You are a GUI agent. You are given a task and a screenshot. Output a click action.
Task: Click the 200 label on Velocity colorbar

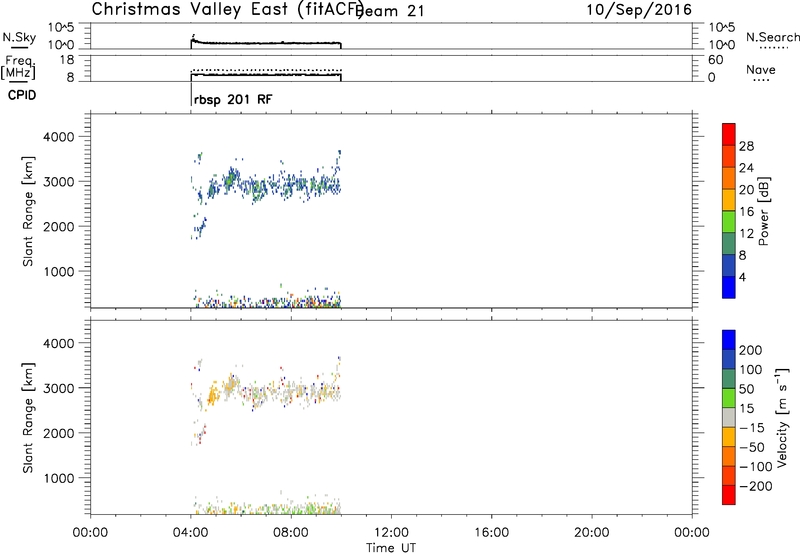[751, 350]
